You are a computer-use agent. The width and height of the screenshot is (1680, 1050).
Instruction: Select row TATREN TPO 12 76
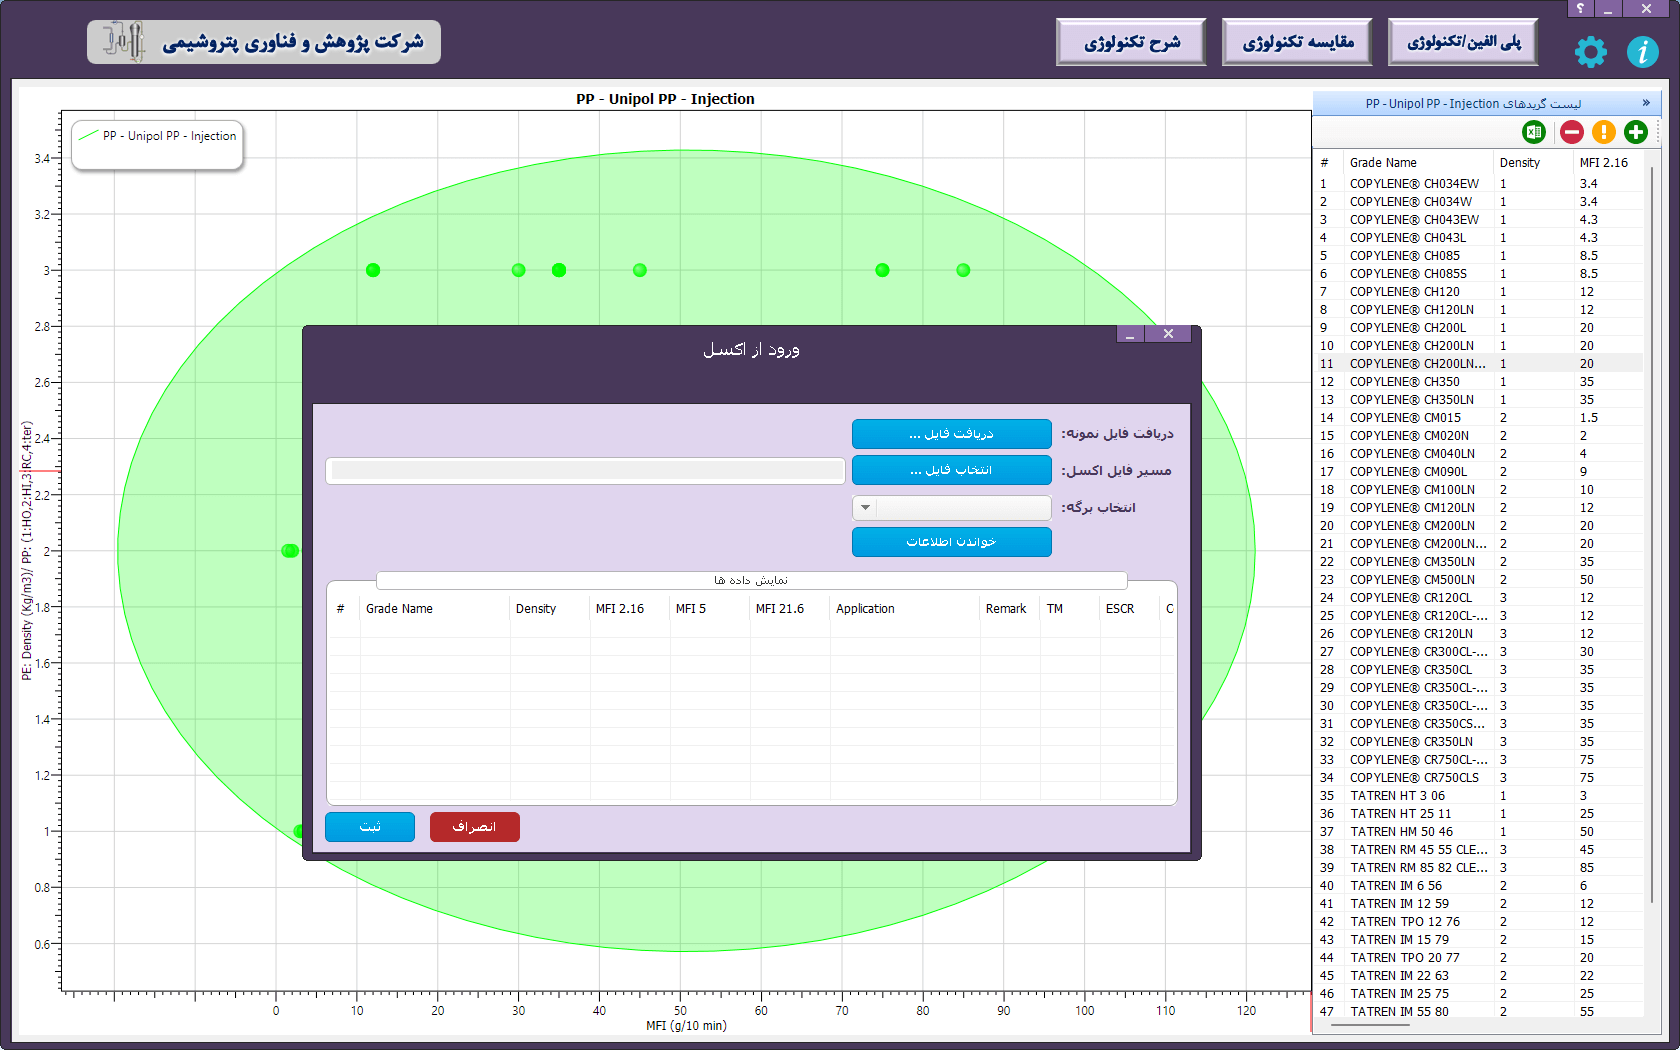[1480, 922]
